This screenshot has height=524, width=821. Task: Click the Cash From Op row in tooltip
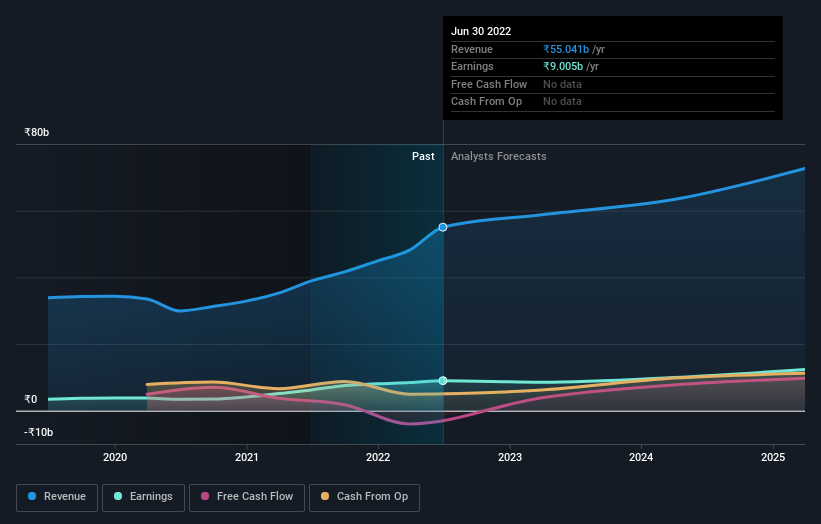click(613, 102)
